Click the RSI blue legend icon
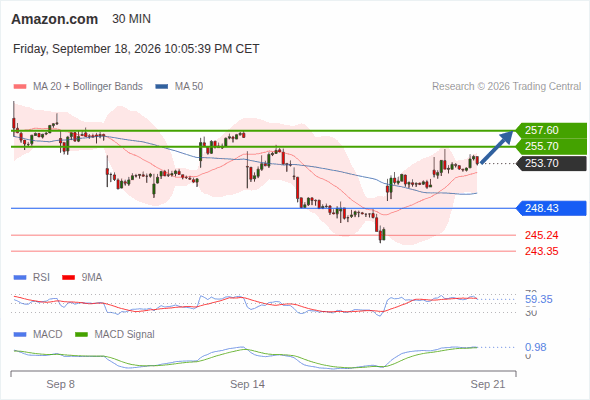The image size is (590, 400). point(20,278)
